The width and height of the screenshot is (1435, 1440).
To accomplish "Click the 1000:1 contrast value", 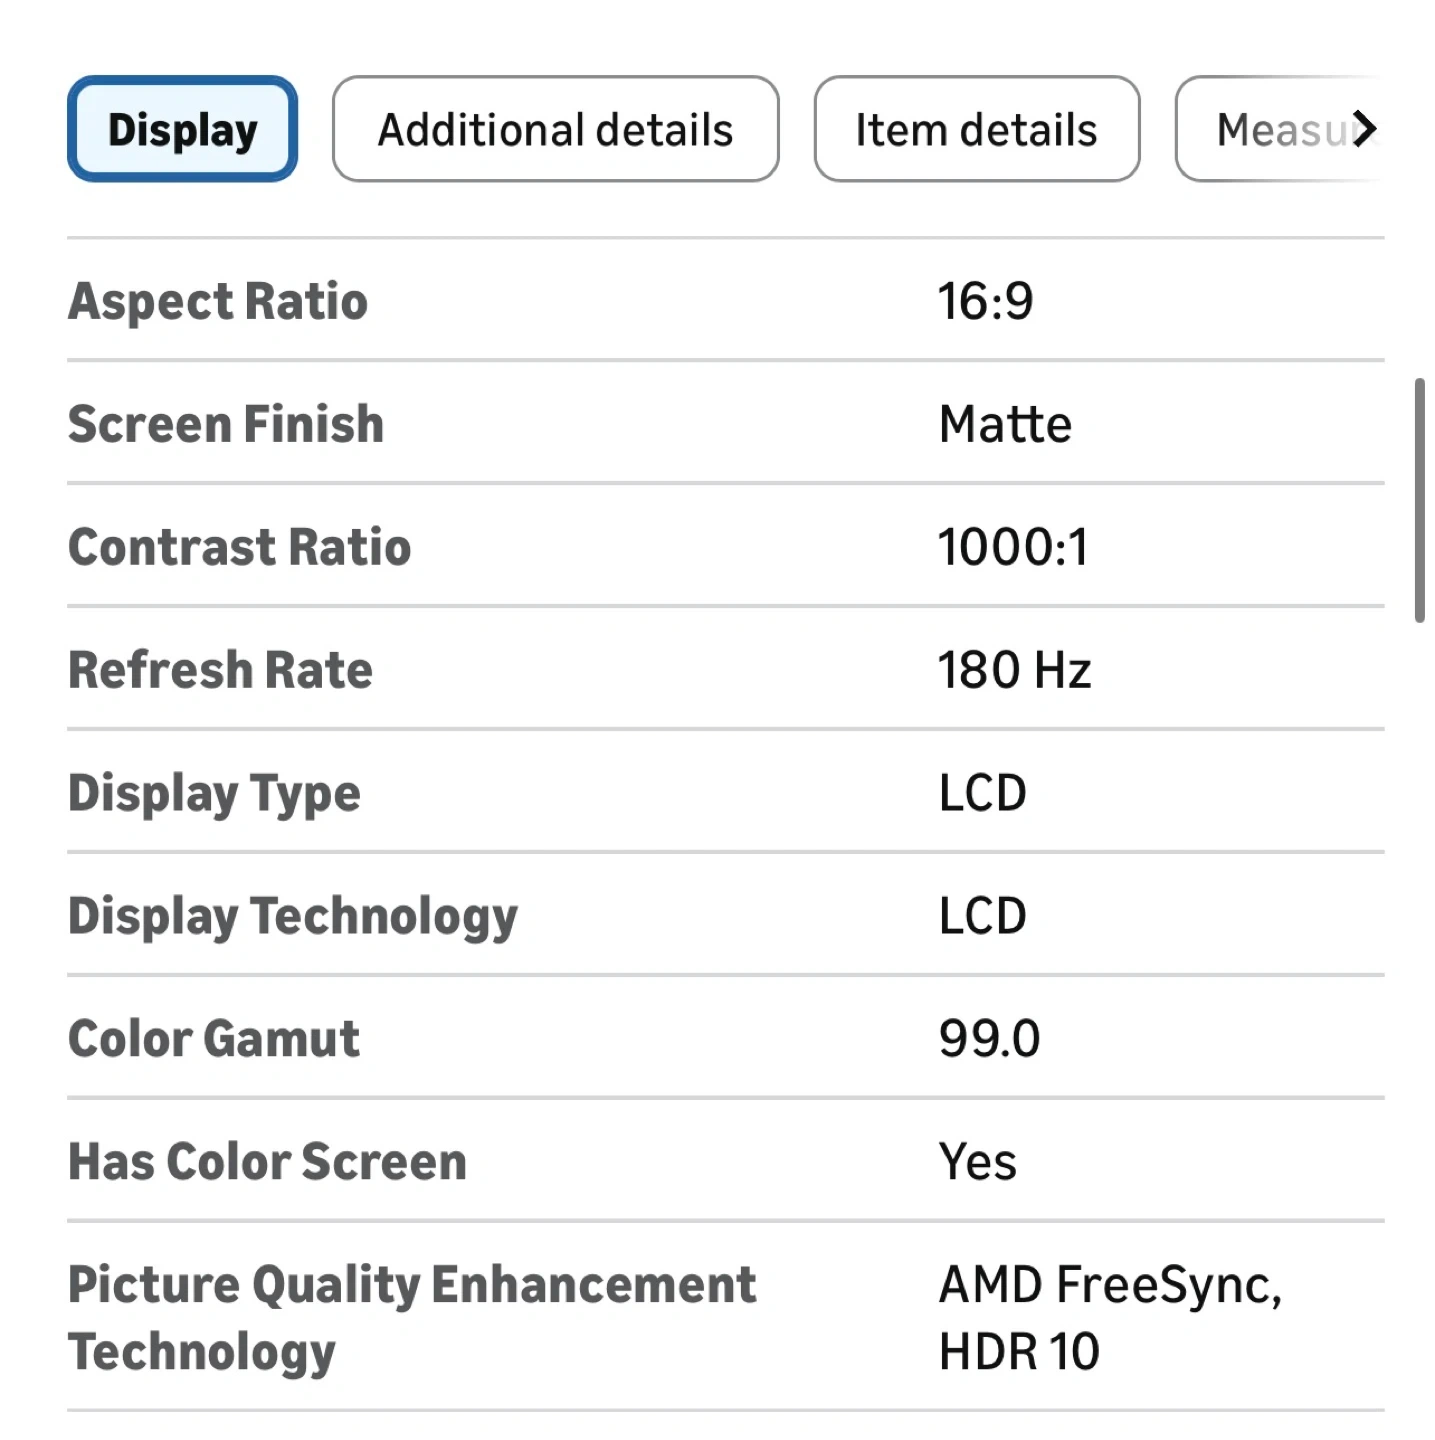I will click(x=1012, y=547).
